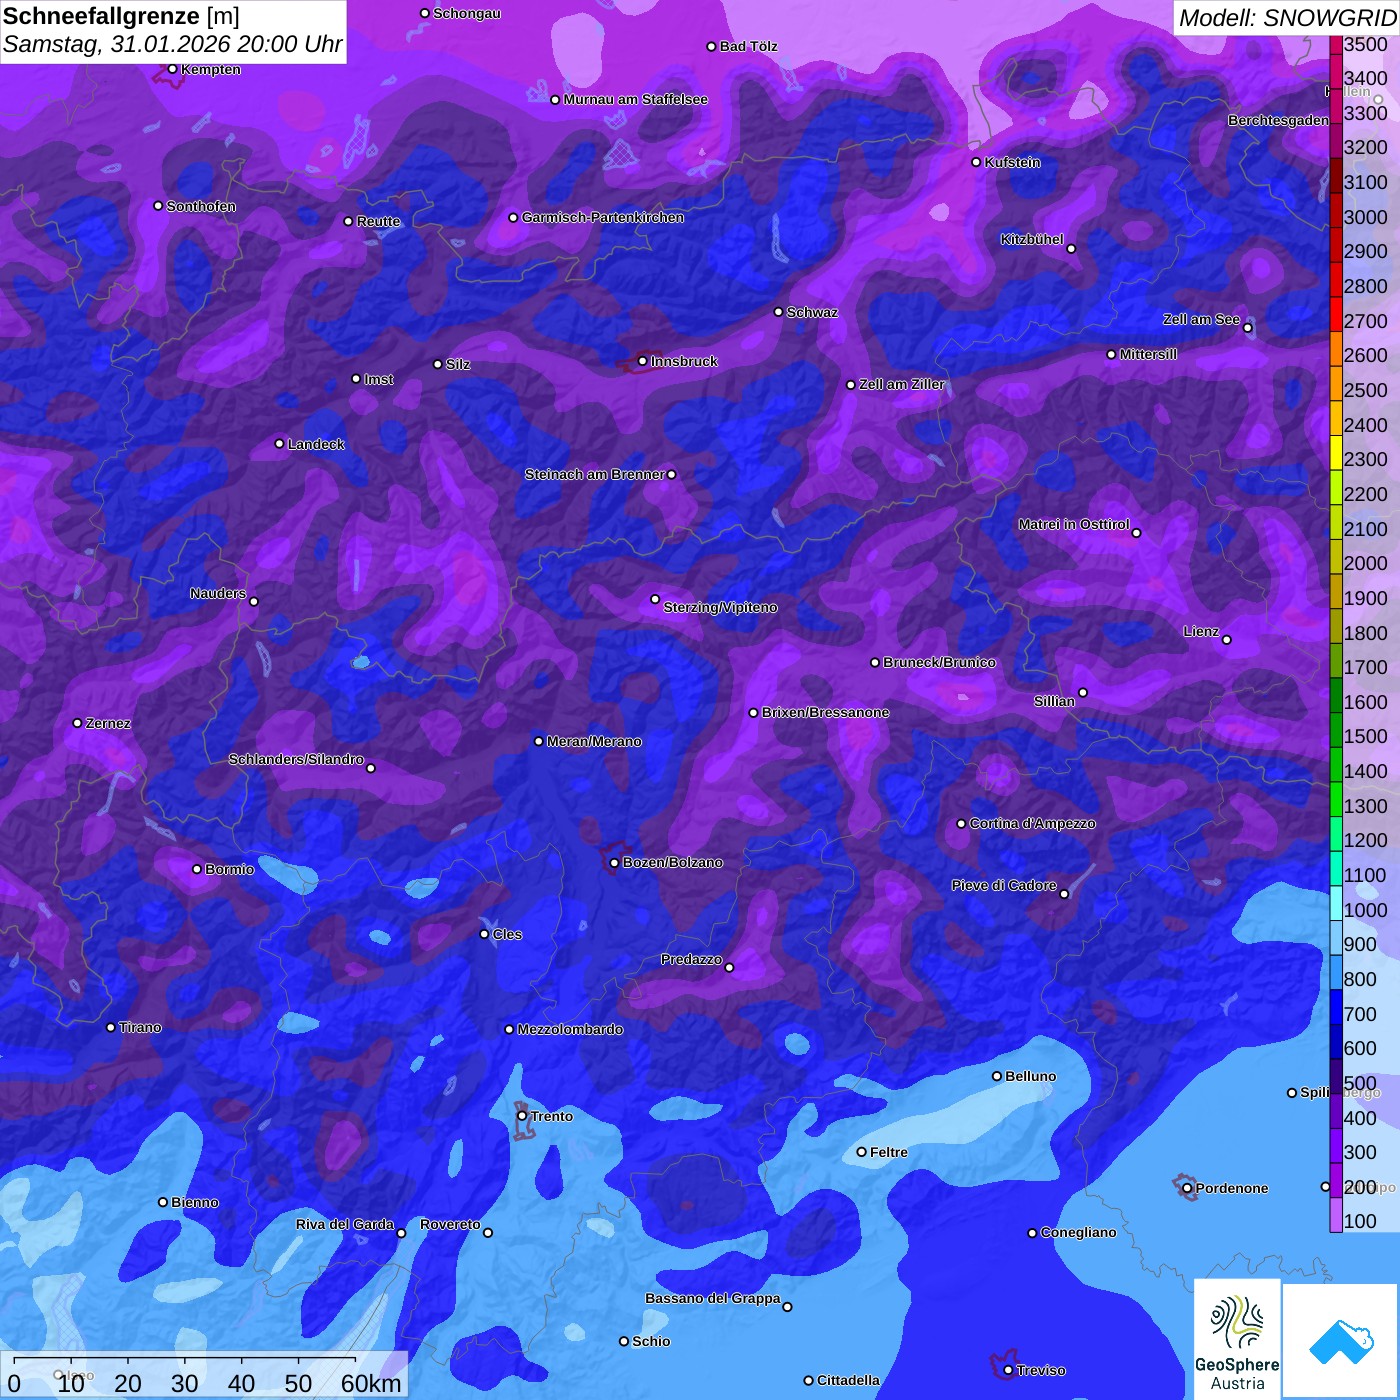Click the Lienz marker dot
Image resolution: width=1400 pixels, height=1400 pixels.
(x=1227, y=640)
